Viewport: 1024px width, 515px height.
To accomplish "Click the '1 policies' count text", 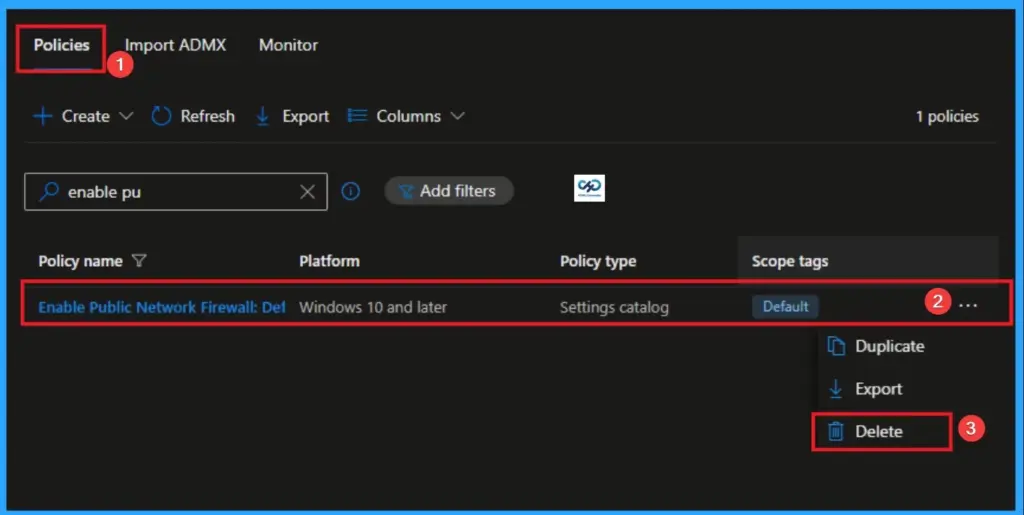I will click(947, 116).
